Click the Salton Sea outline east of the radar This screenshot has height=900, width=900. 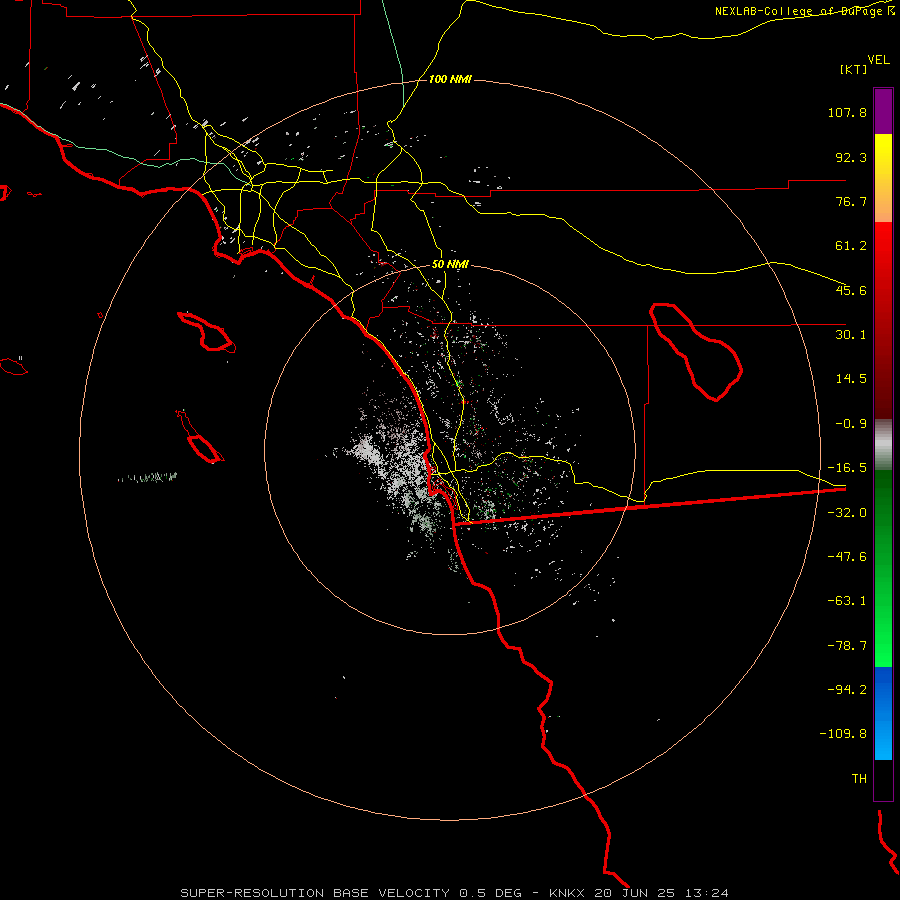(696, 351)
